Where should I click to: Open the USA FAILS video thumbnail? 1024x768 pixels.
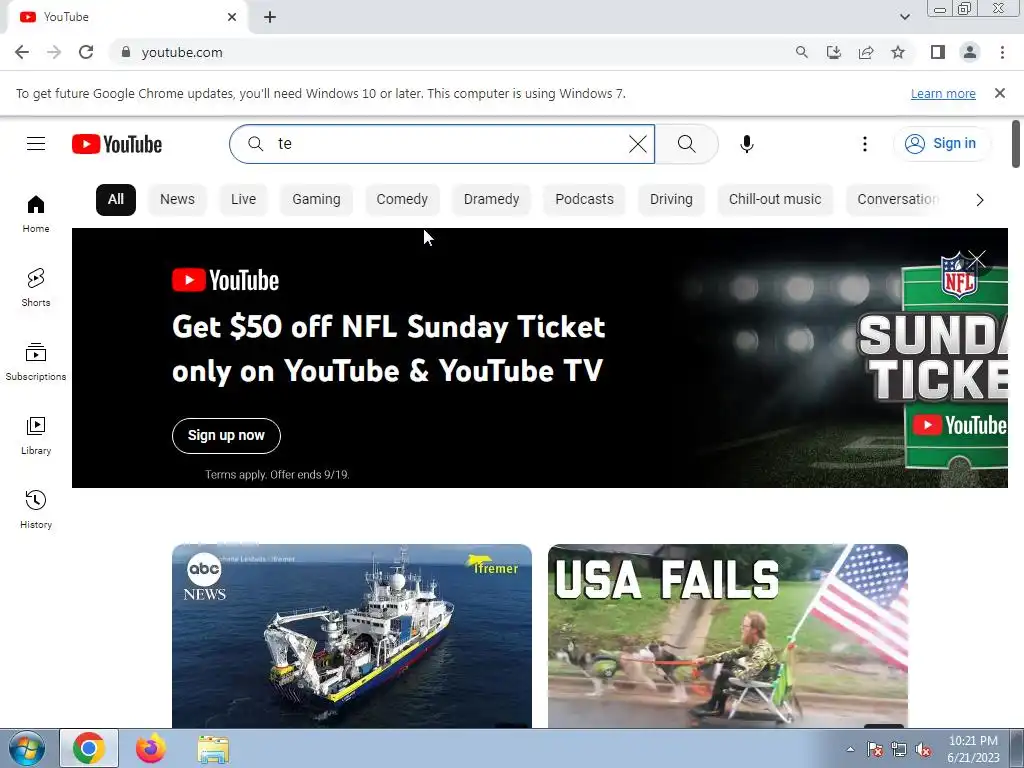pos(728,635)
